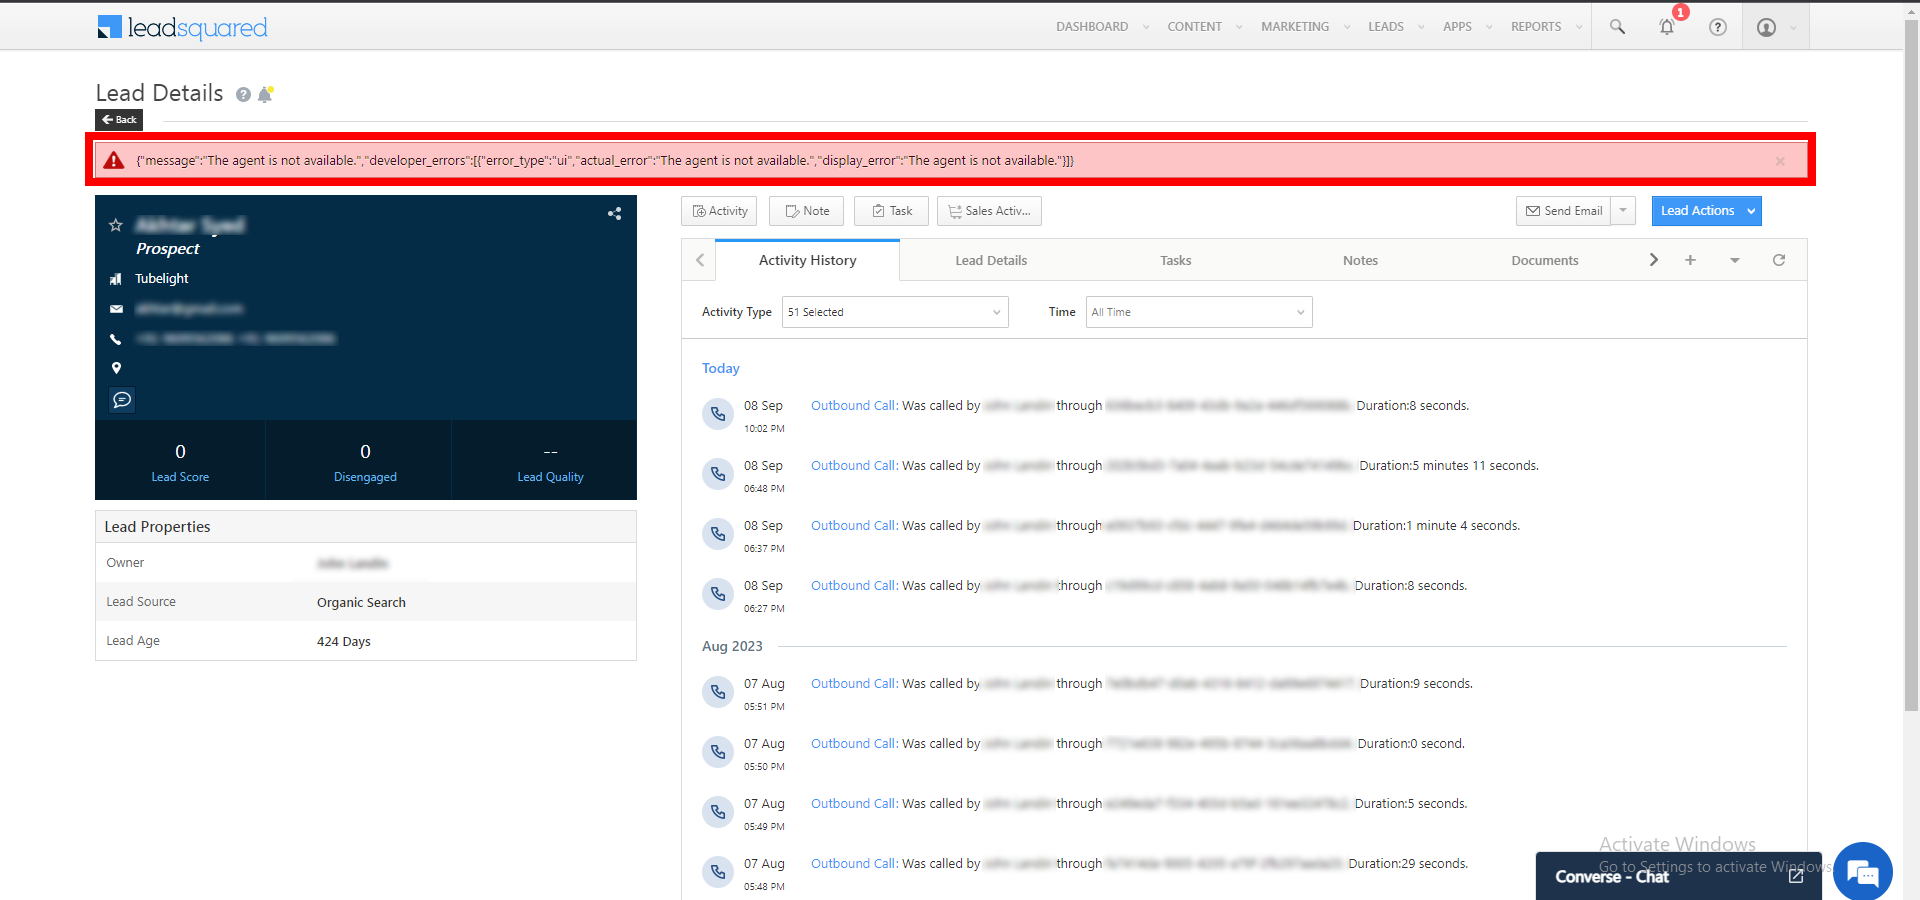Open the Reports menu in navigation
The height and width of the screenshot is (900, 1920).
click(x=1536, y=27)
